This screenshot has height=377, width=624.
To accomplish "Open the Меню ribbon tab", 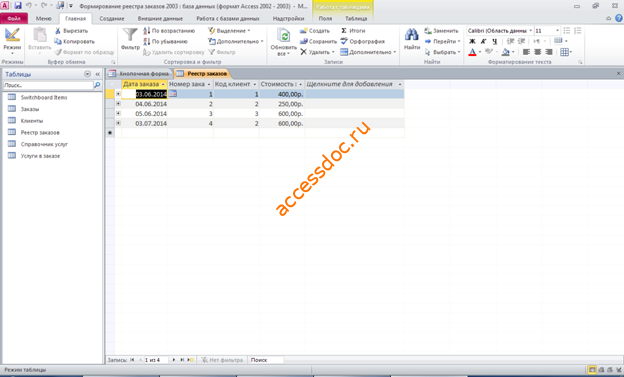I will coord(43,18).
